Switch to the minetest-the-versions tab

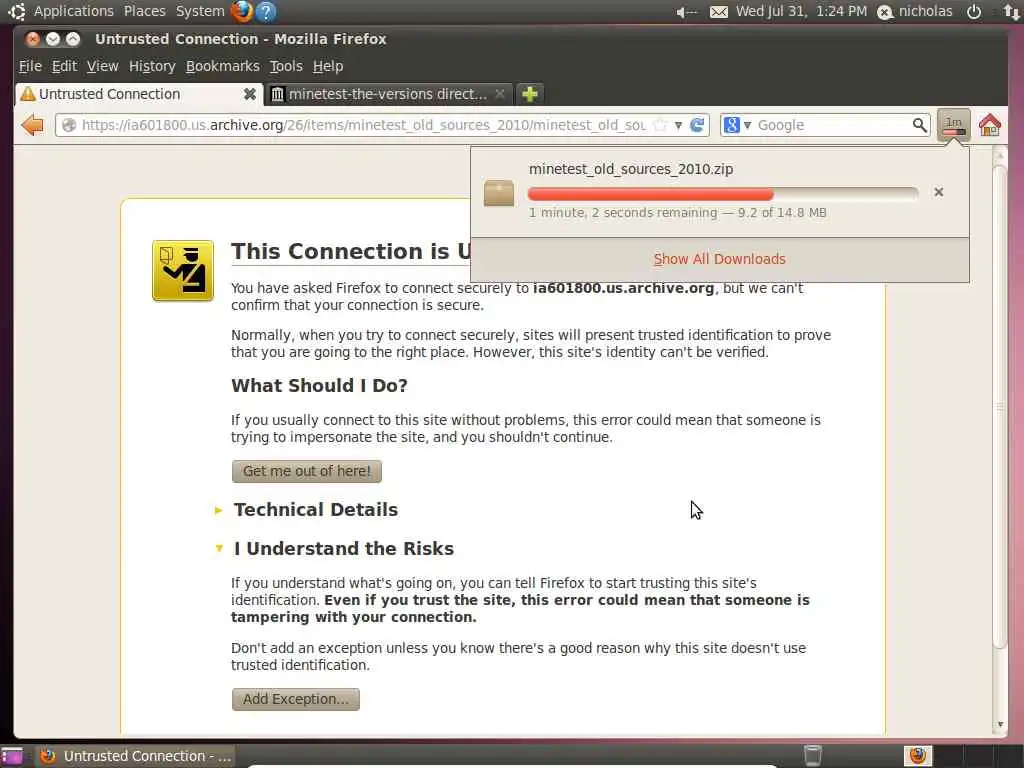coord(389,94)
